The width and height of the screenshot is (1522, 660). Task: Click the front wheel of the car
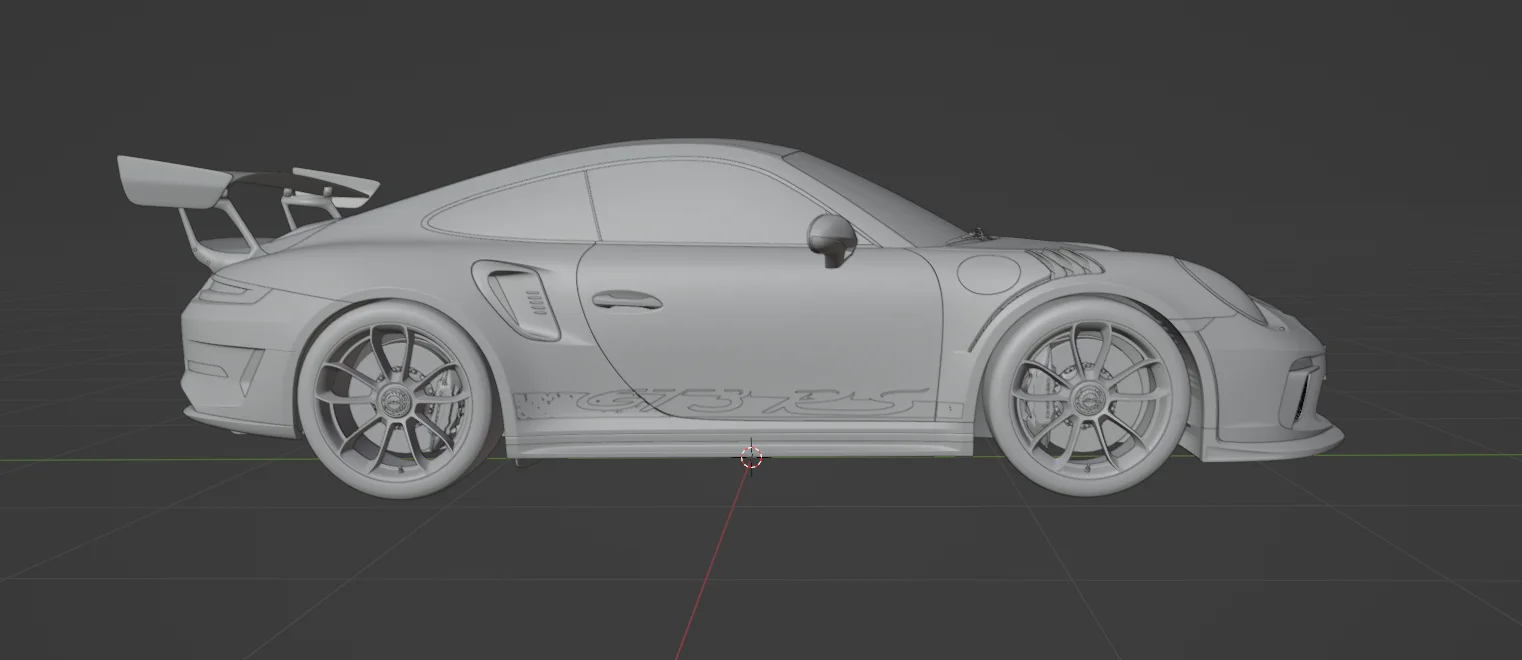[1090, 400]
